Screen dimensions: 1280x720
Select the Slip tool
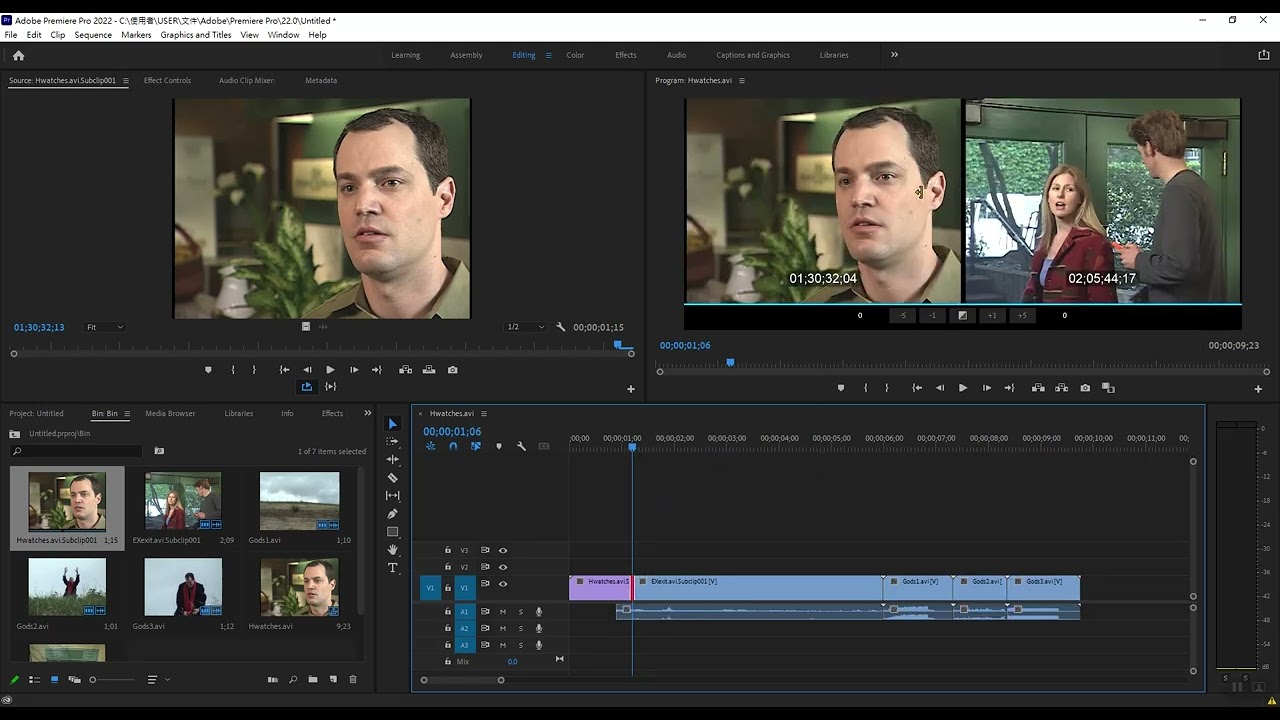(x=392, y=495)
